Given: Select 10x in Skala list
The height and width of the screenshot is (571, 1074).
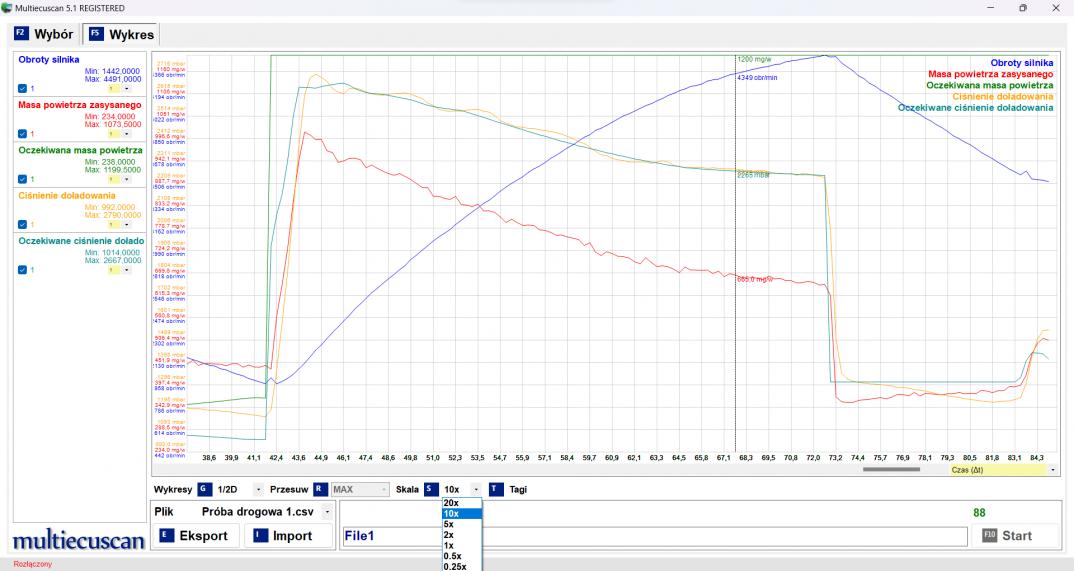Looking at the screenshot, I should pos(462,513).
